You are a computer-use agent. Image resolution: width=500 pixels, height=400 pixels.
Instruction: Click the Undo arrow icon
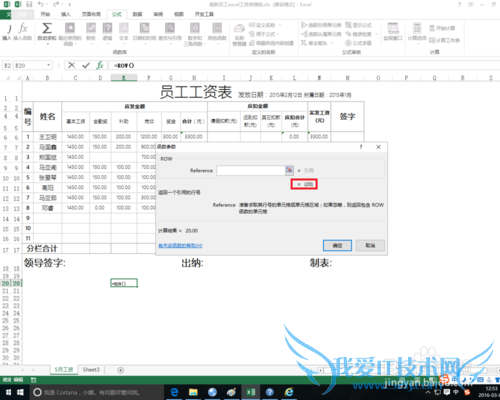click(41, 4)
